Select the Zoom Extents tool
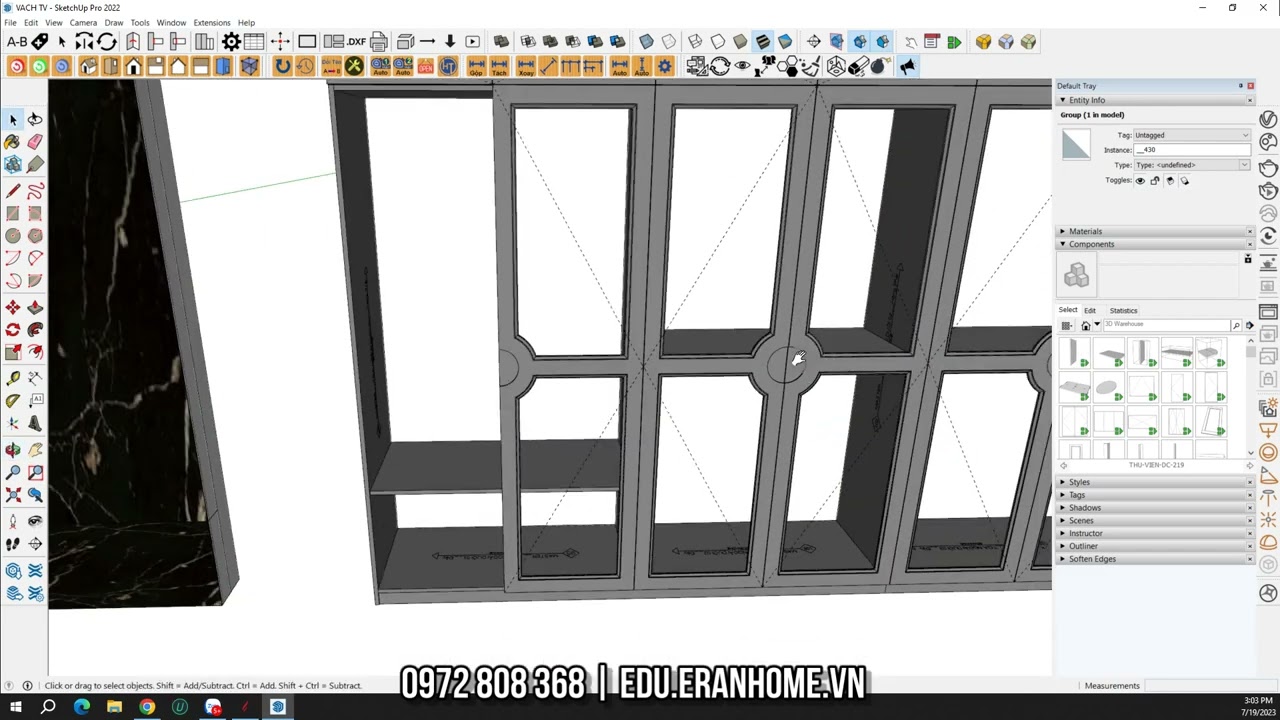 pos(13,495)
